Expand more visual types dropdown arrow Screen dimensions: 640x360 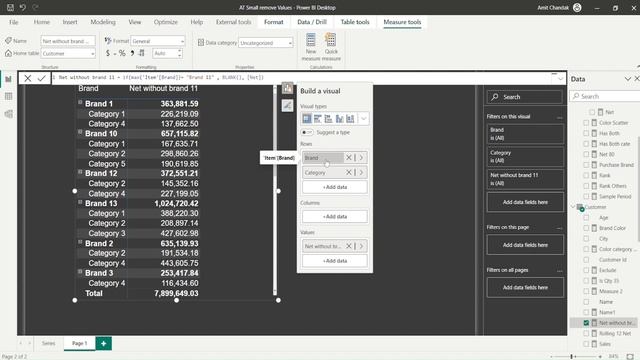(x=363, y=119)
